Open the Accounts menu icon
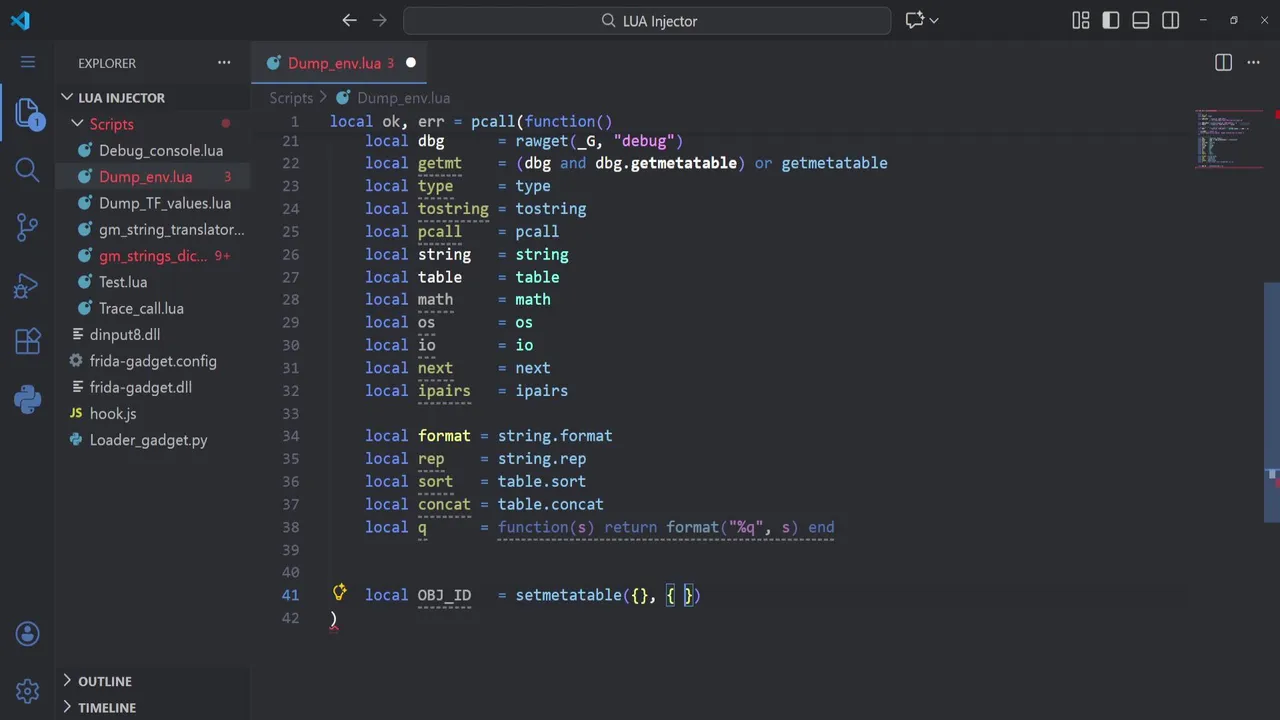1280x720 pixels. point(28,634)
